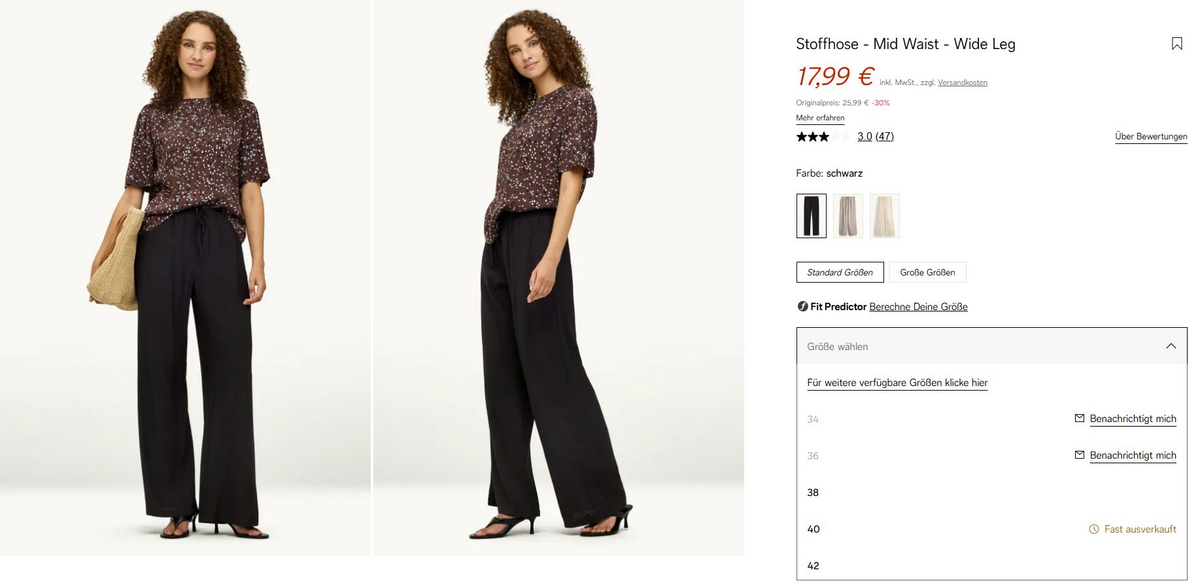Select the grey trousers color swatch
This screenshot has width=1200, height=583.
pos(848,216)
